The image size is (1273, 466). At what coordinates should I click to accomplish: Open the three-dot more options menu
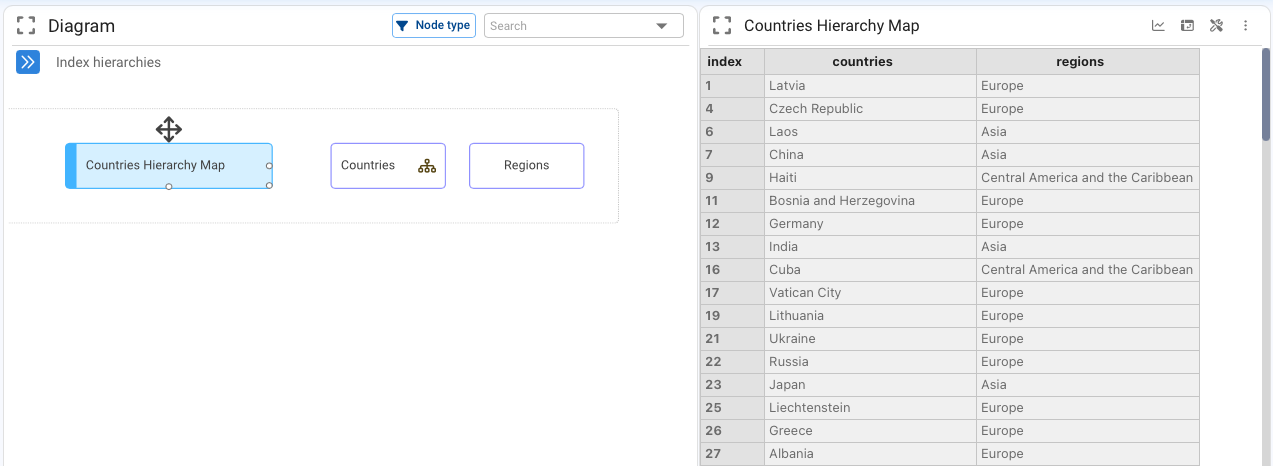pyautogui.click(x=1245, y=26)
